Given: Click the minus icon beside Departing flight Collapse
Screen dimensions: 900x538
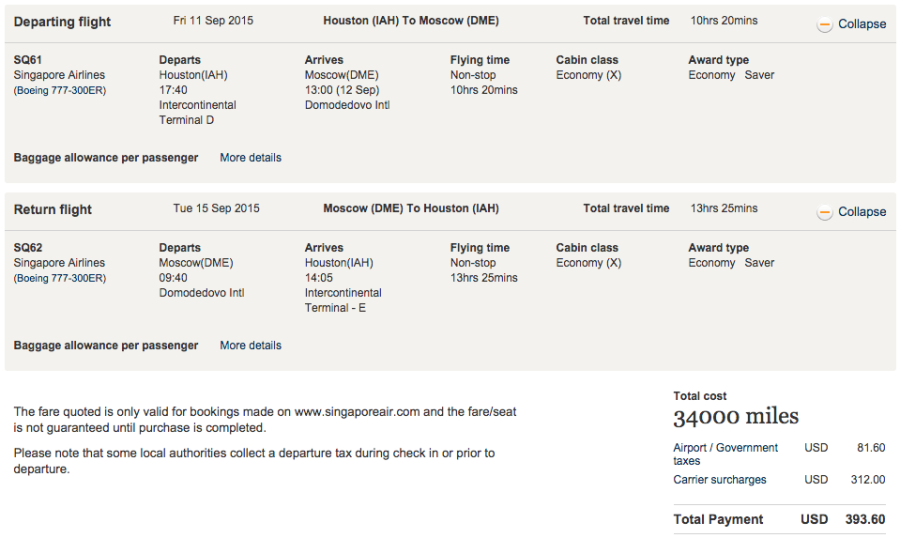Looking at the screenshot, I should pyautogui.click(x=824, y=25).
